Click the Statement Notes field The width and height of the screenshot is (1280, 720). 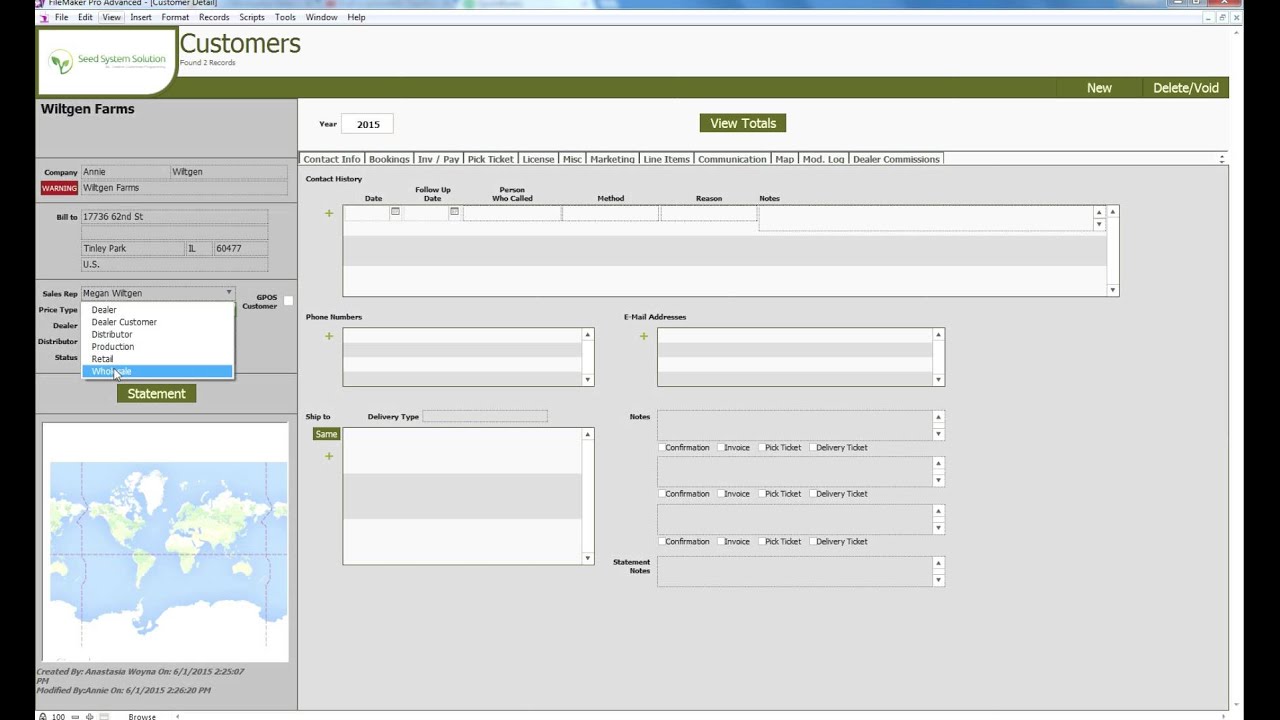tap(794, 572)
